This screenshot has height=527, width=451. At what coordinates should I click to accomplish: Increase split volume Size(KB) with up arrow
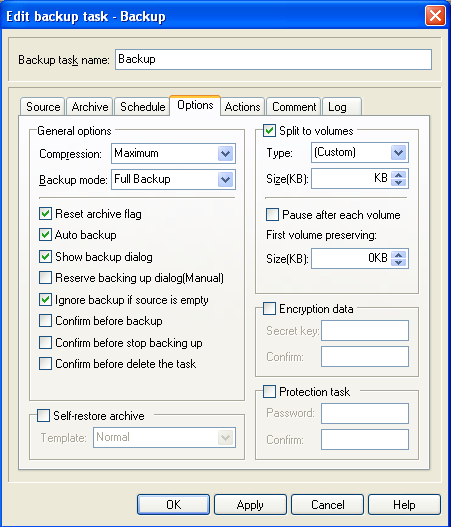pyautogui.click(x=399, y=175)
